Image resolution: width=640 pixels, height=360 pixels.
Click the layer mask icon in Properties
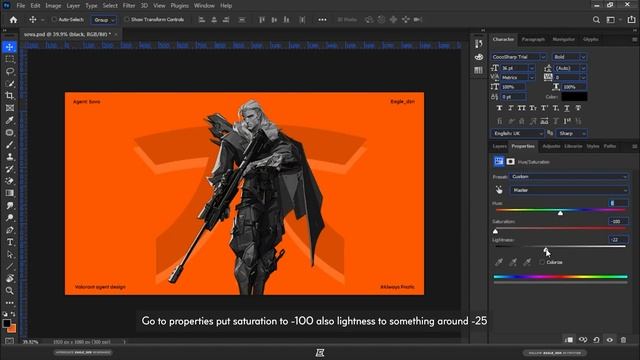[x=511, y=162]
